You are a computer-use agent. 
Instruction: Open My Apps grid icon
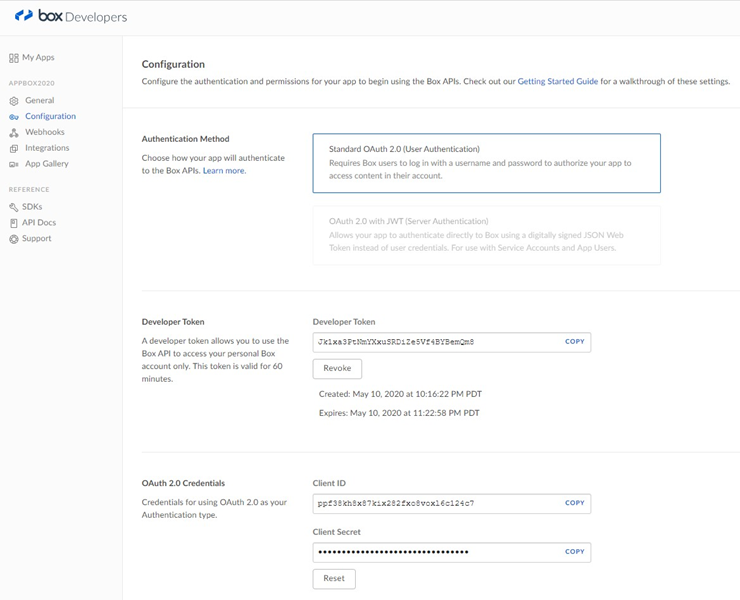click(x=14, y=58)
